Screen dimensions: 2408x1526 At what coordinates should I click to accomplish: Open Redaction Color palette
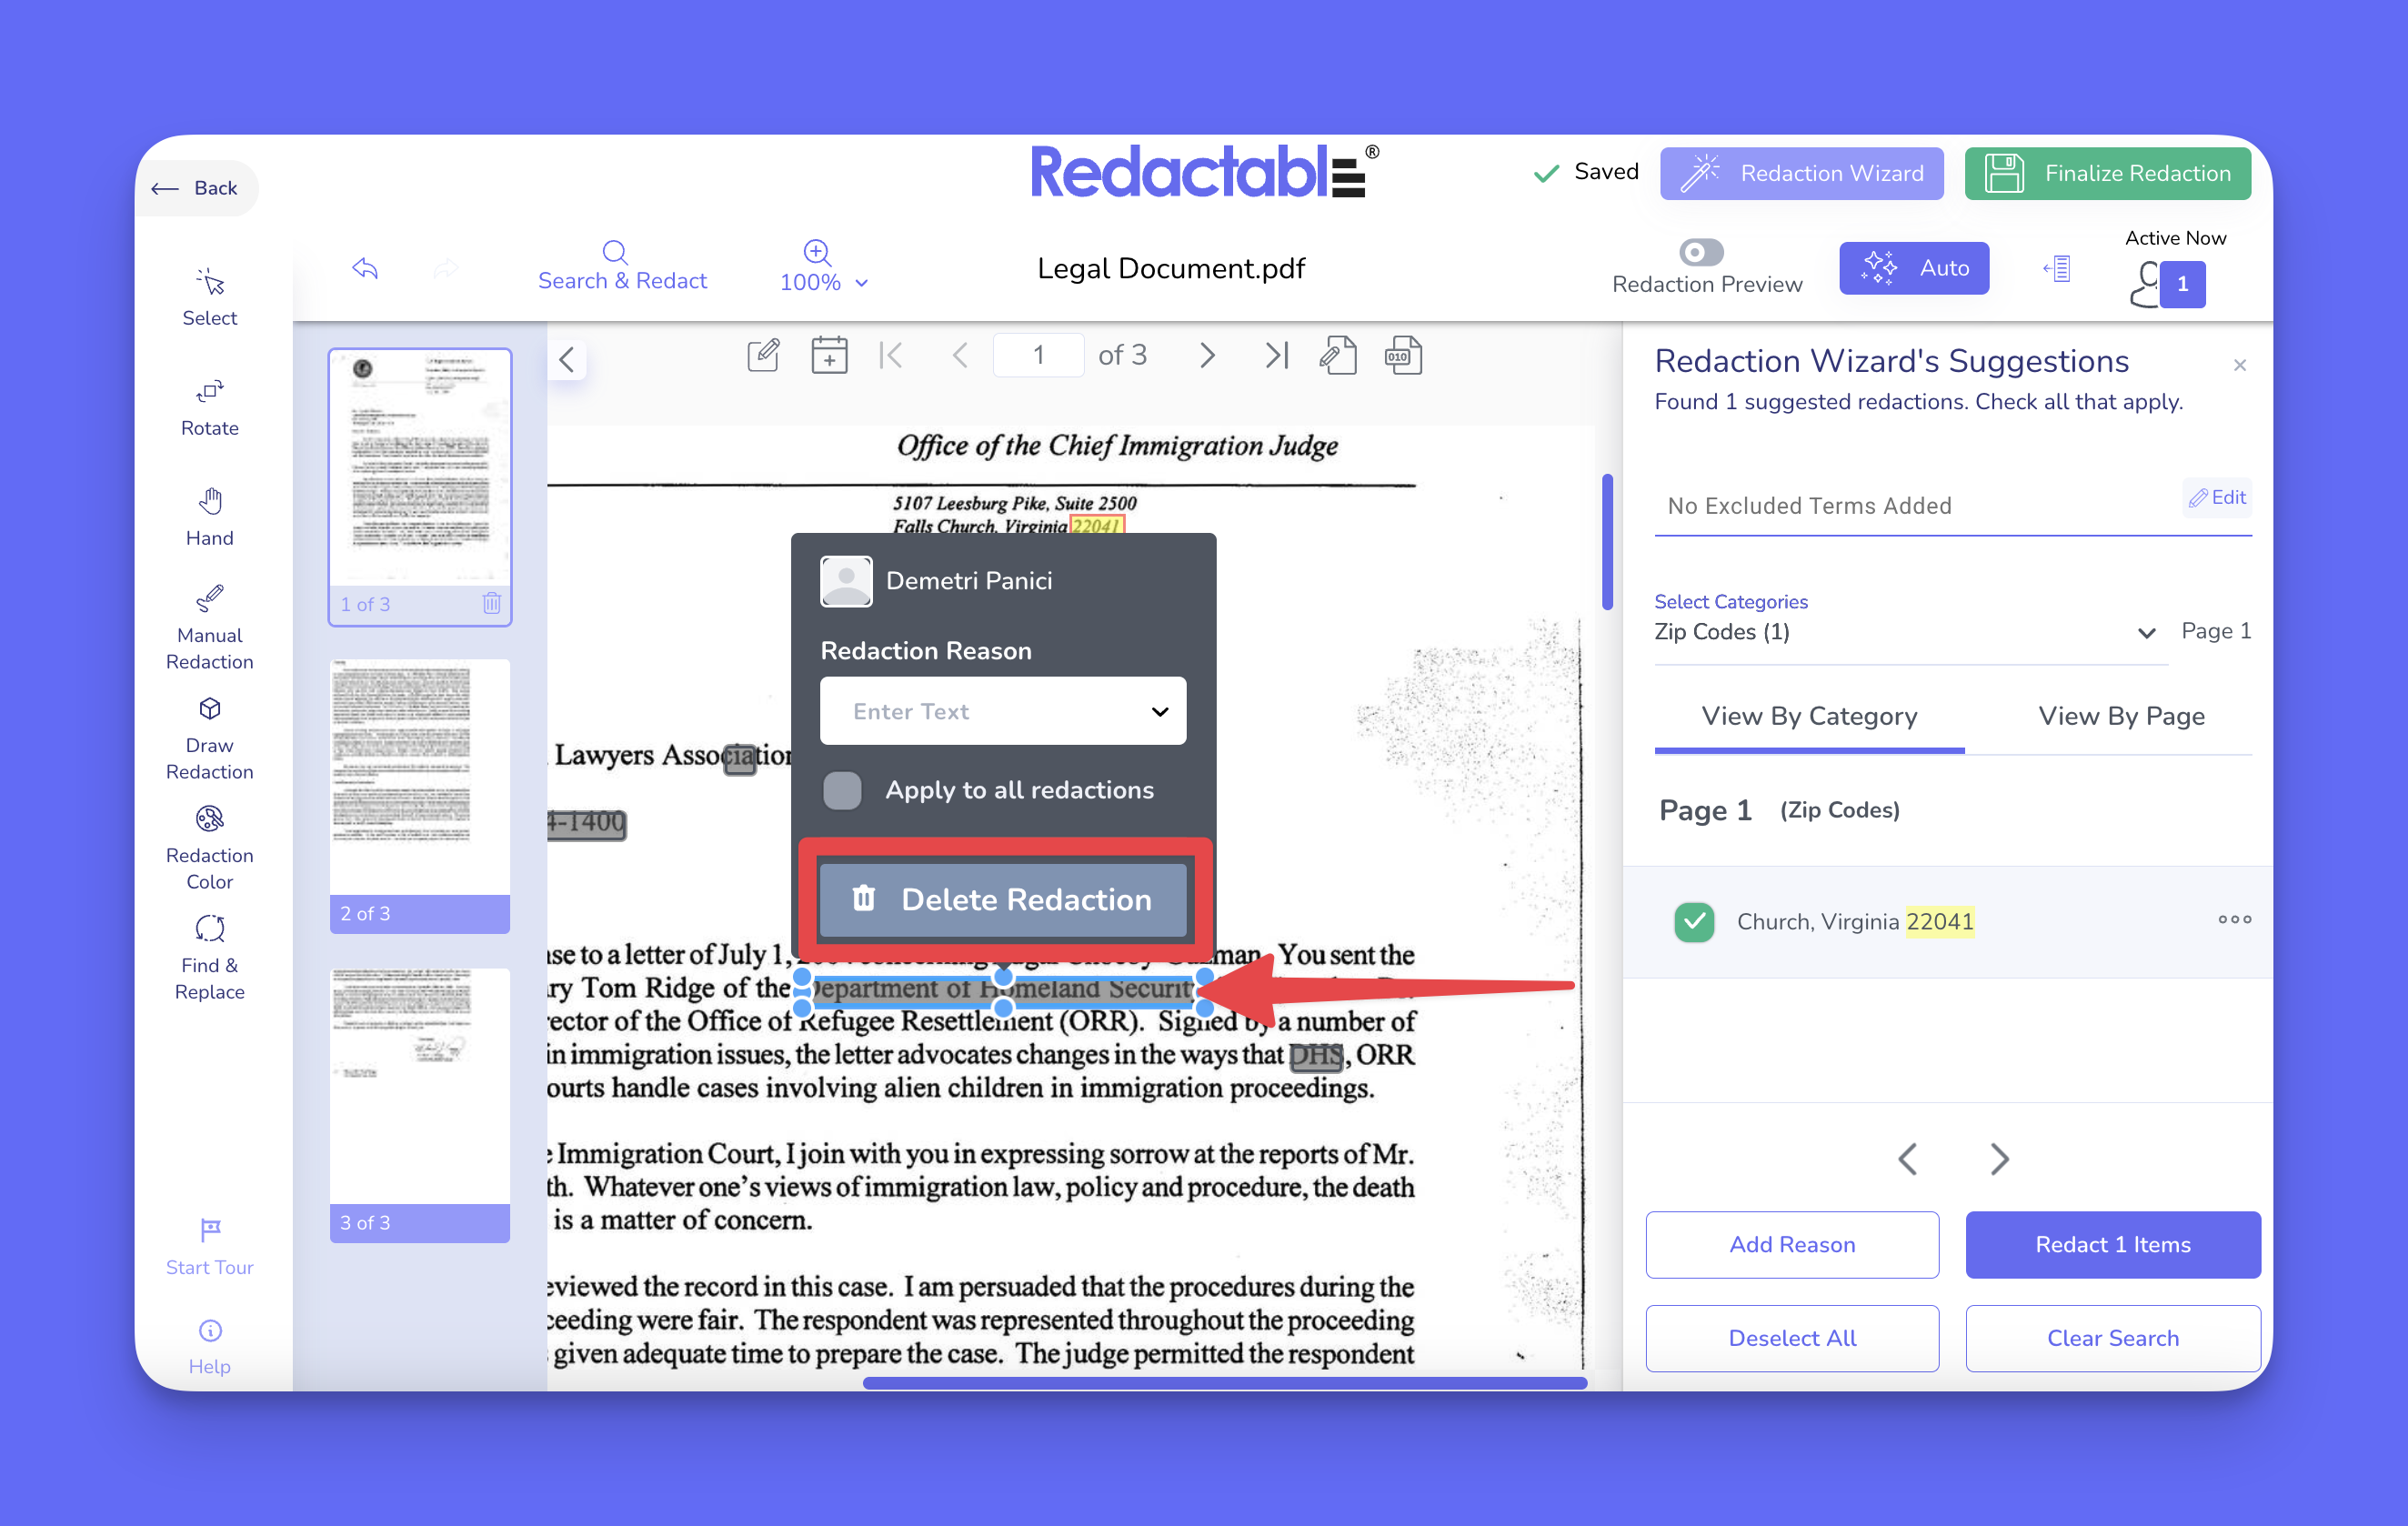[x=209, y=848]
